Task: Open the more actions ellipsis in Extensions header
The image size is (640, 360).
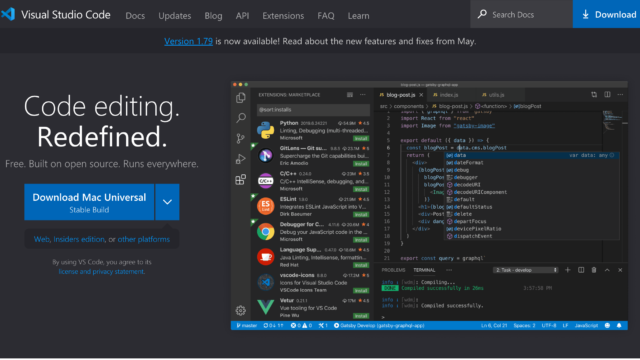Action: [x=362, y=95]
